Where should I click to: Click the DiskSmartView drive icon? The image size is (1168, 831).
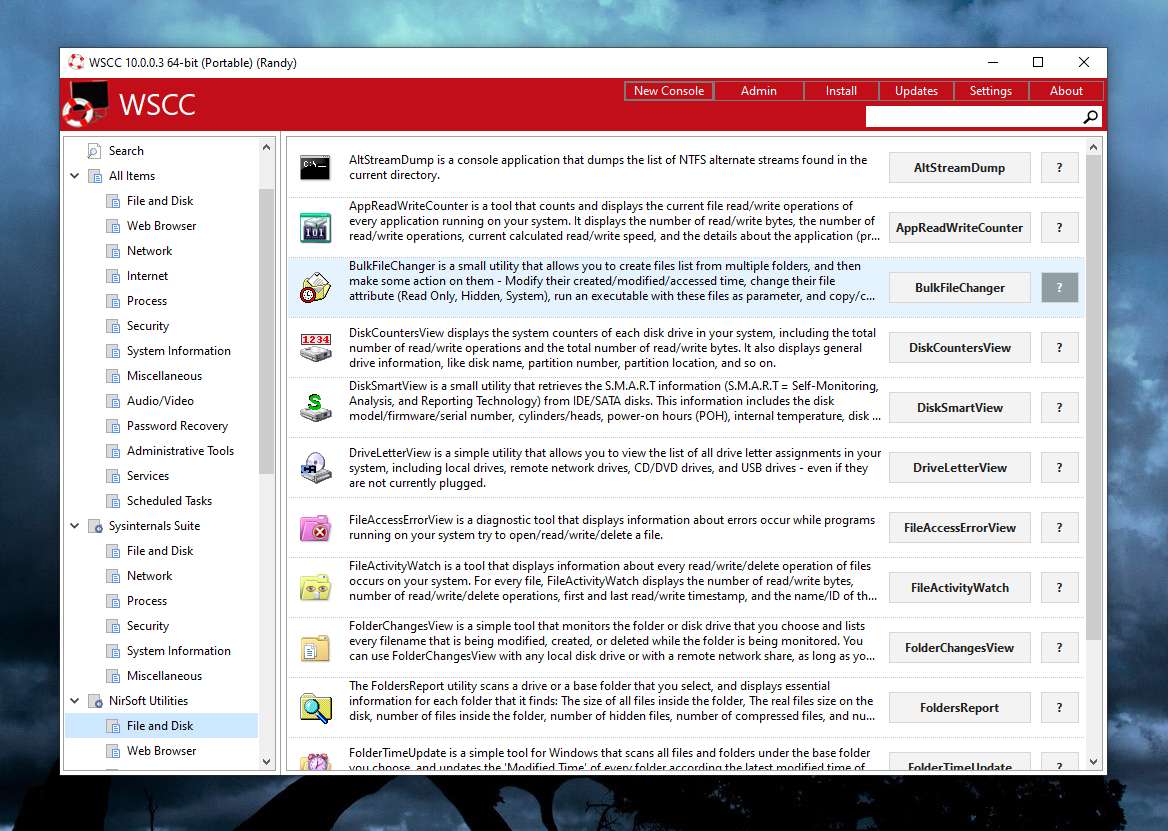tap(315, 408)
